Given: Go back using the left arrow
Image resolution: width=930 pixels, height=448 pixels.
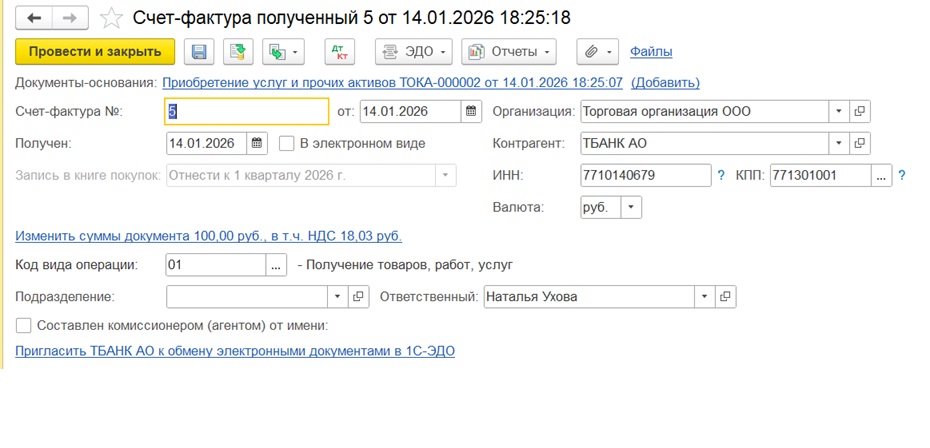Looking at the screenshot, I should pos(36,19).
